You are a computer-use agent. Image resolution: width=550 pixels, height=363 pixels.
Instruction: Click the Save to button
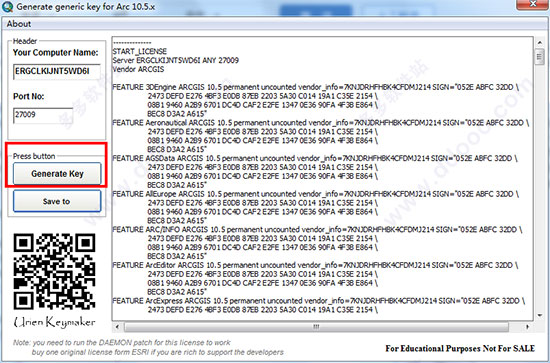57,201
